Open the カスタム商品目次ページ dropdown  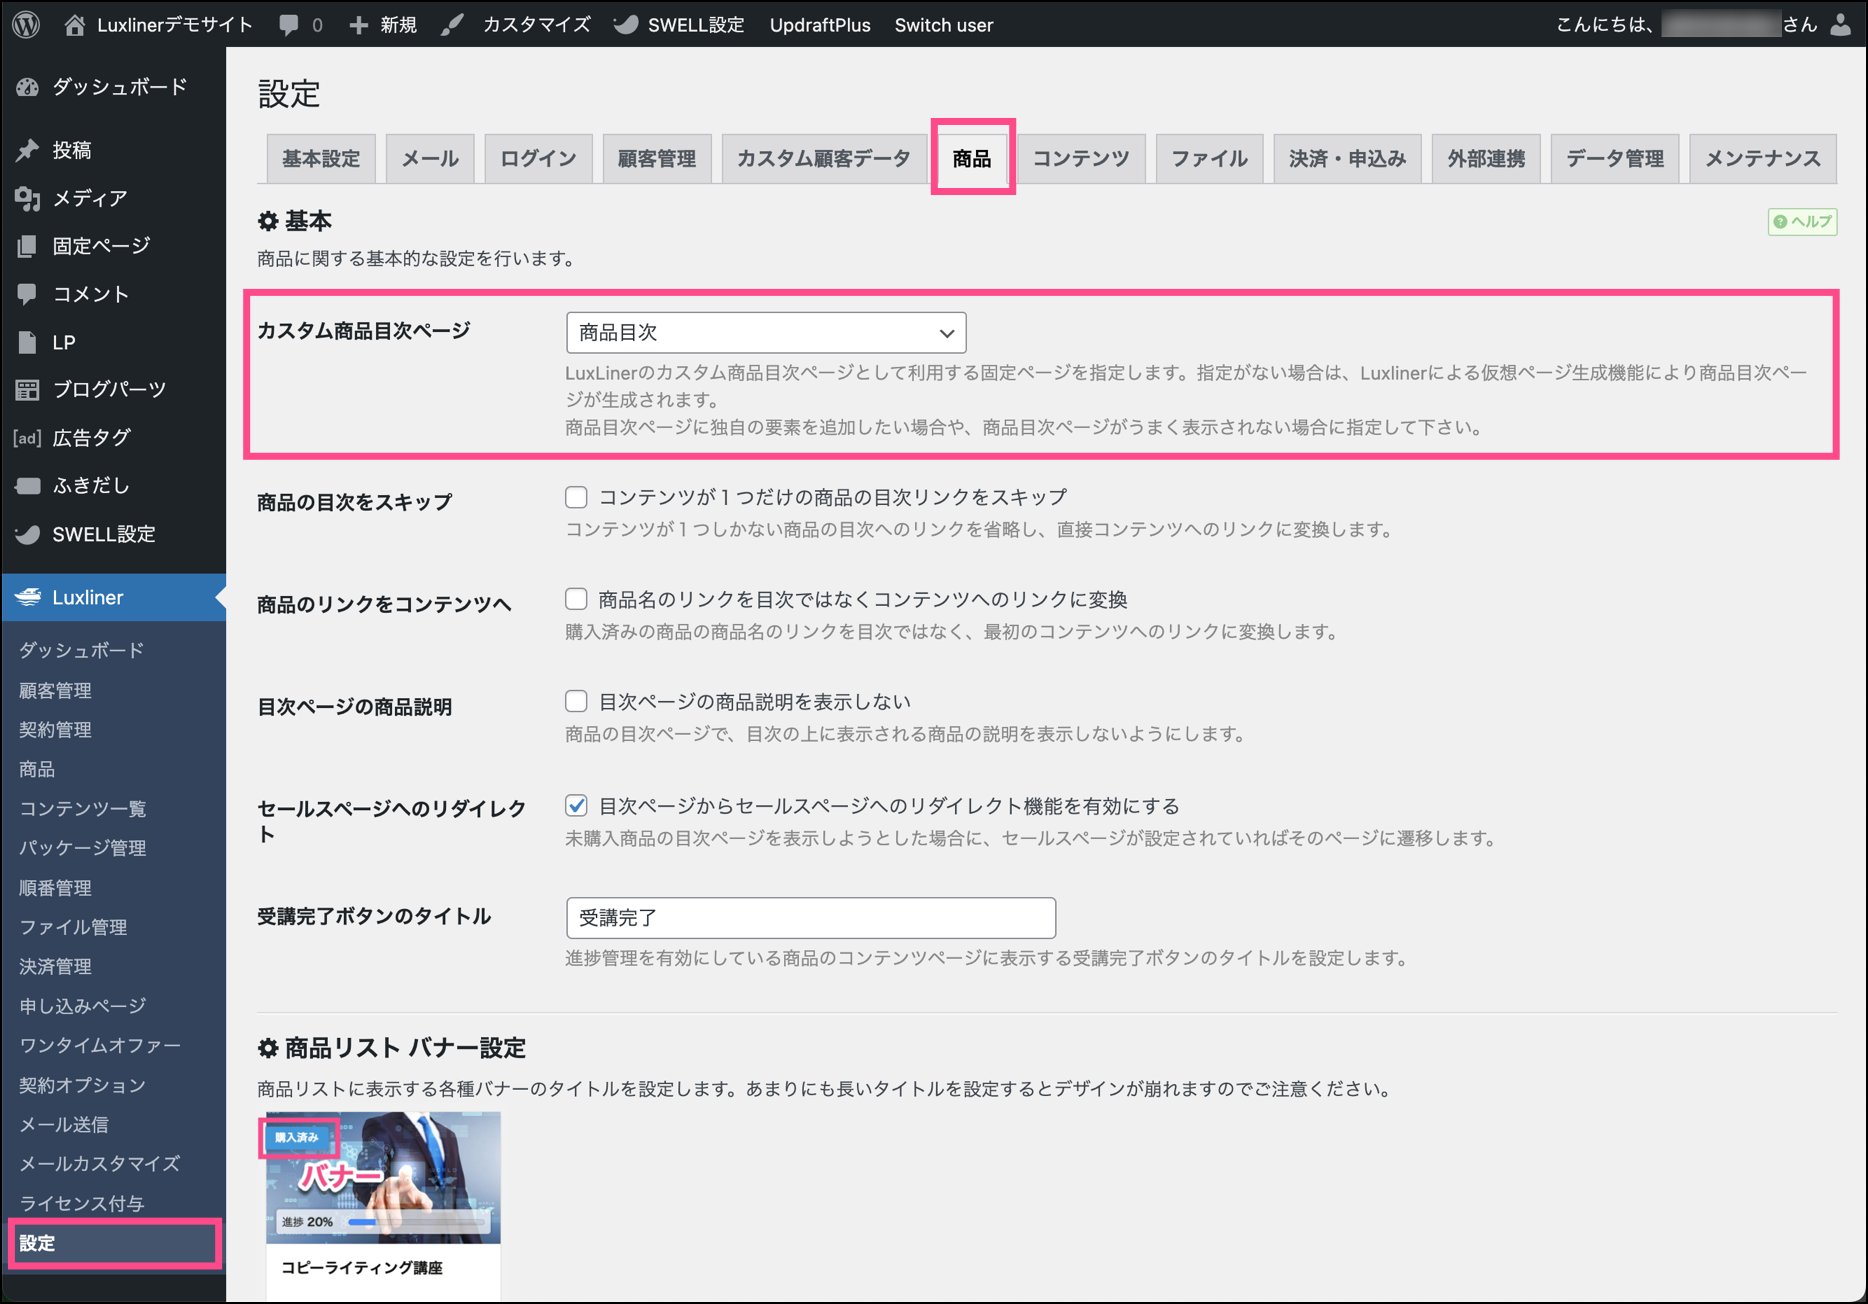coord(765,333)
